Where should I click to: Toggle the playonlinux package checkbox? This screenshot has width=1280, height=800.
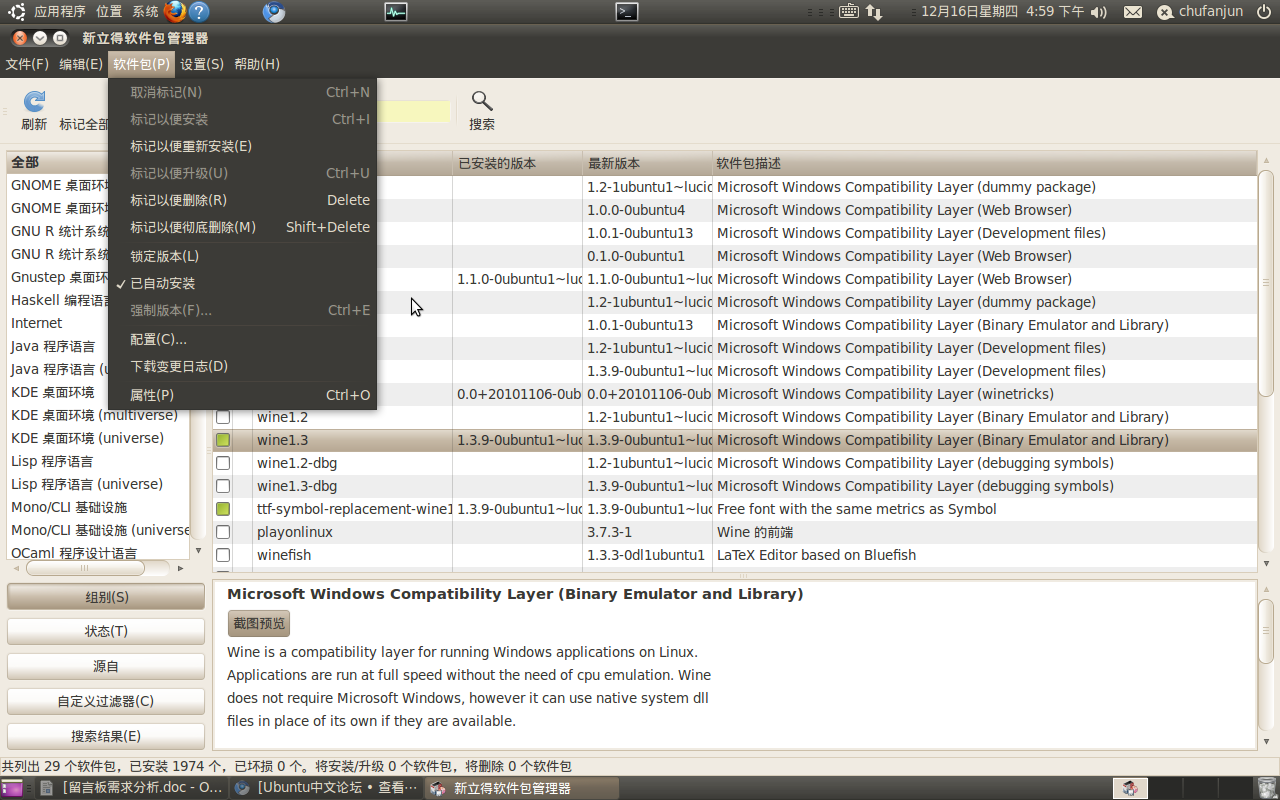223,532
